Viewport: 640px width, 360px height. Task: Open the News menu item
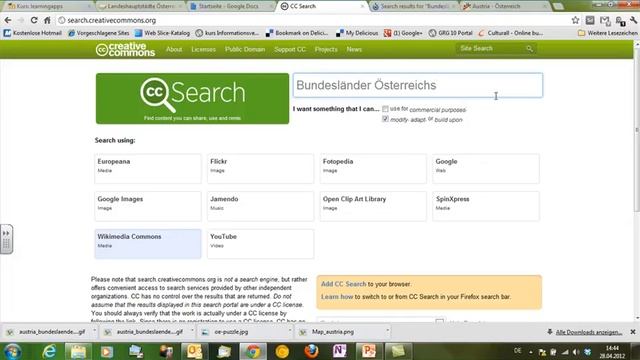click(354, 49)
